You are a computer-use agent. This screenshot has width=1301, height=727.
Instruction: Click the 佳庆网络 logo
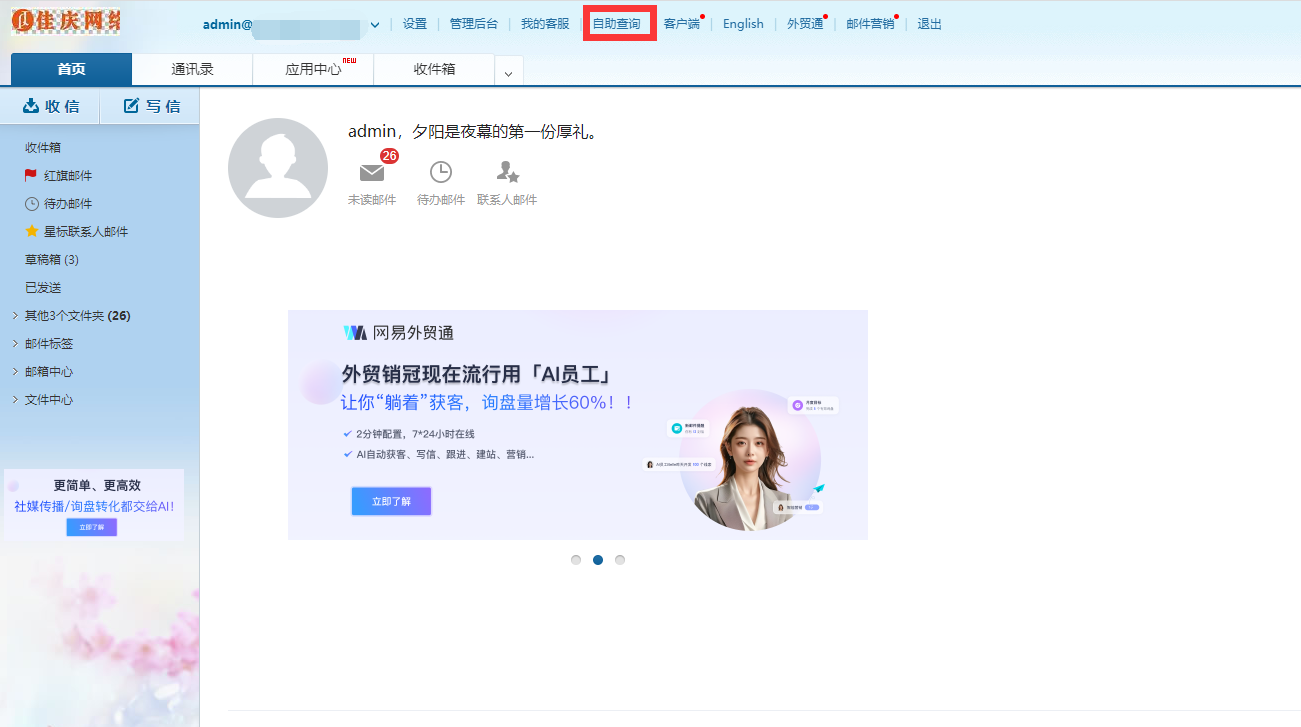pyautogui.click(x=65, y=21)
